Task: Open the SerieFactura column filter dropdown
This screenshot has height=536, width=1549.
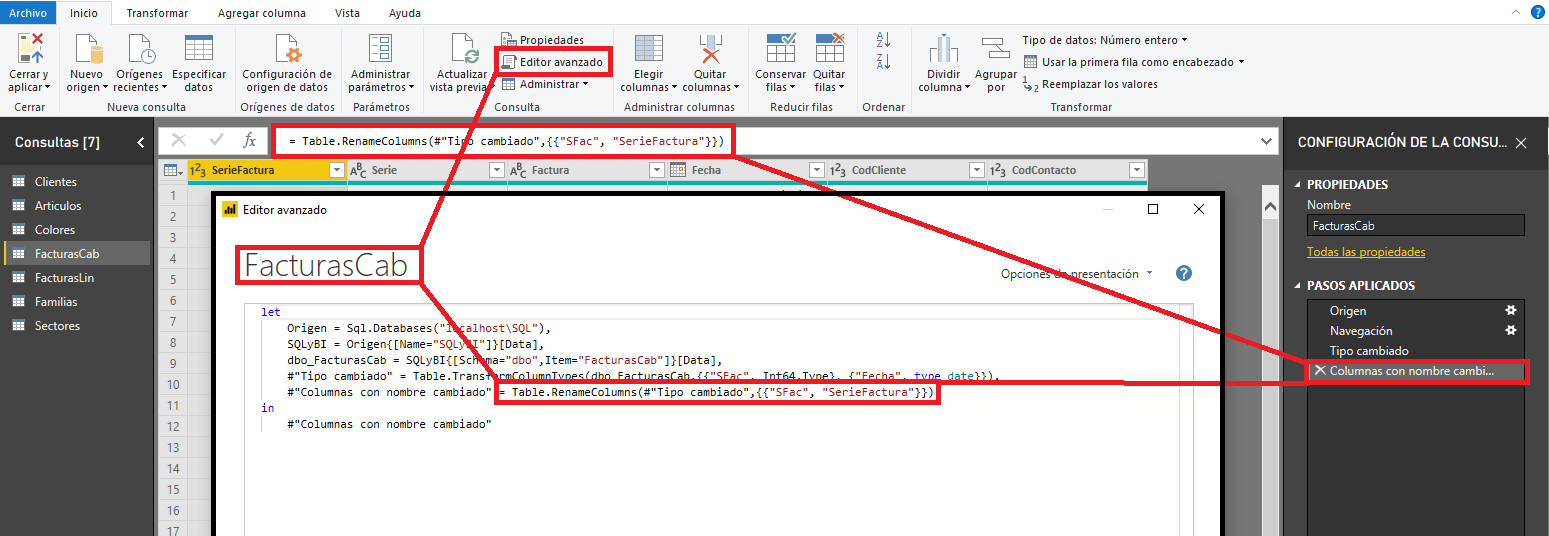Action: click(337, 170)
